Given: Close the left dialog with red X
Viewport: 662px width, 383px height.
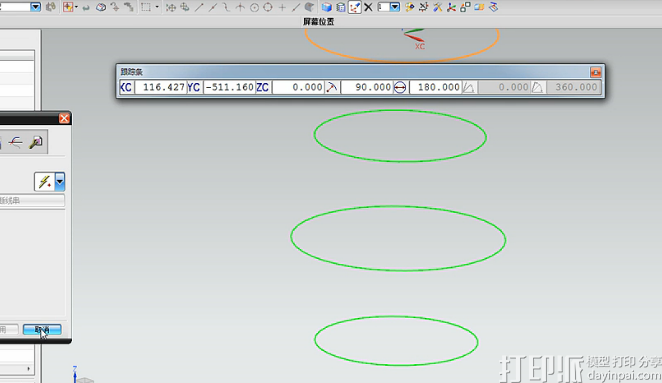Looking at the screenshot, I should pyautogui.click(x=64, y=118).
